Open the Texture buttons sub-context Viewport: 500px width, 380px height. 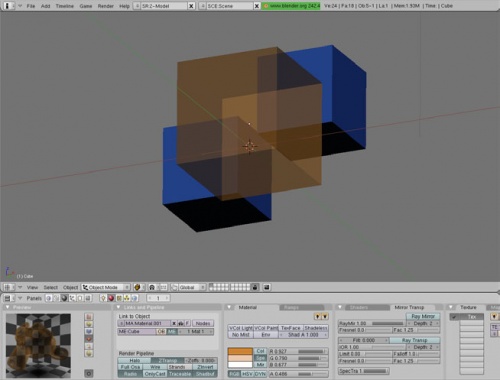click(119, 298)
